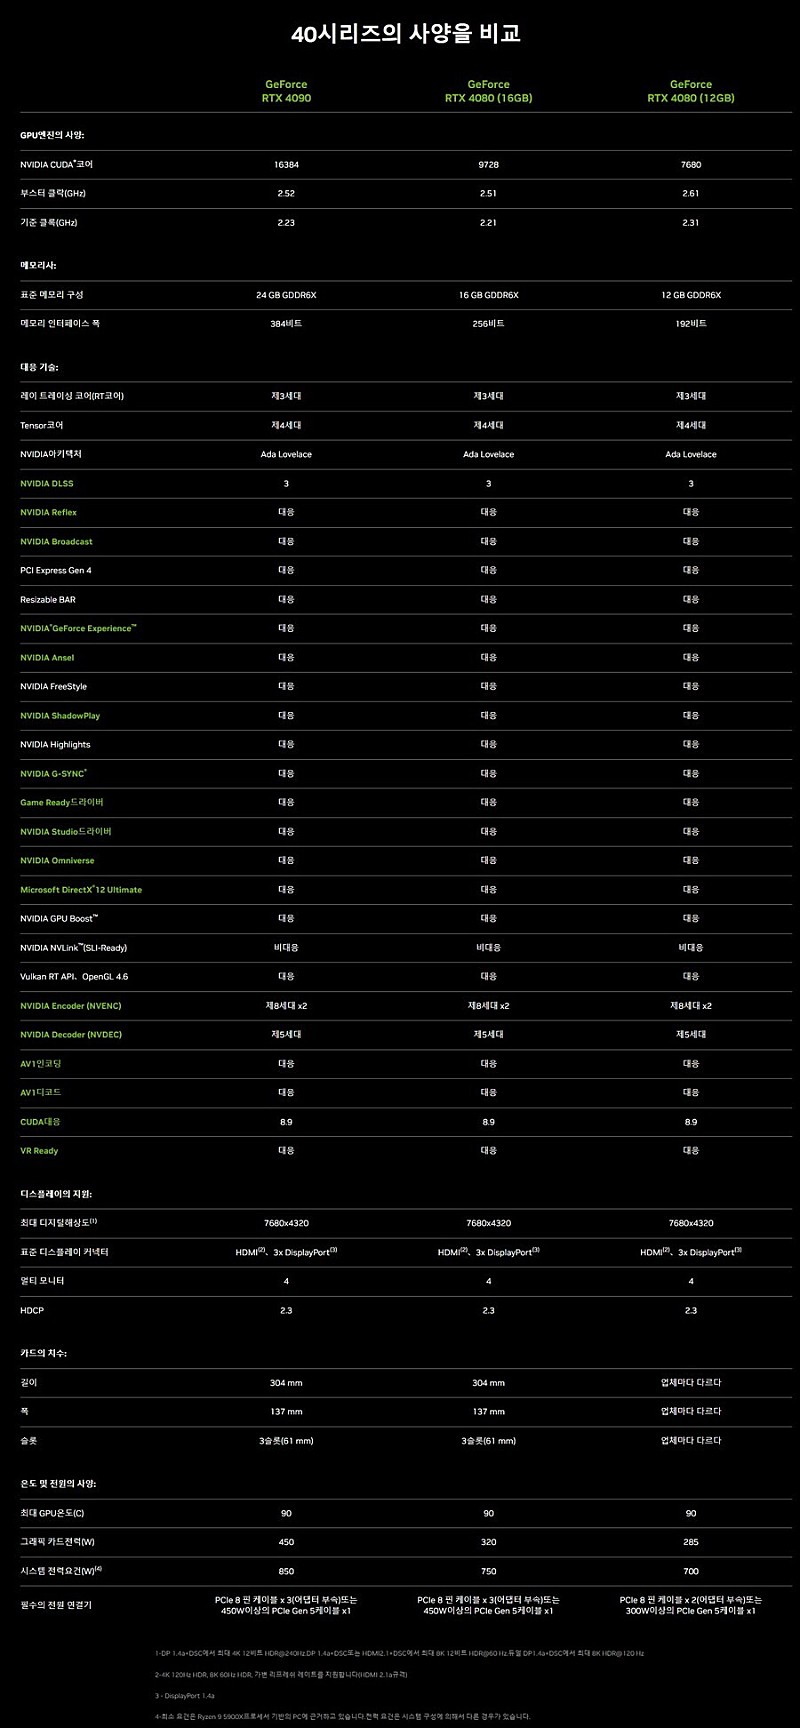
Task: Click the NVIDIA GeForce Experience link
Action: (78, 629)
